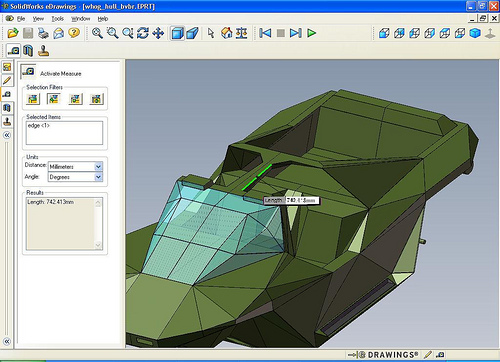Image resolution: width=500 pixels, height=362 pixels.
Task: Toggle the second selection filter
Action: click(x=54, y=99)
